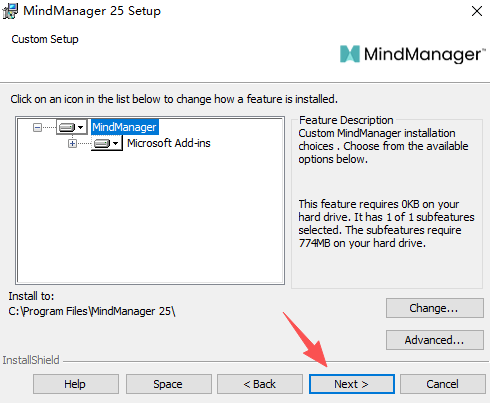Click the installer icon in the title bar
Viewport: 490px width, 403px height.
point(10,11)
